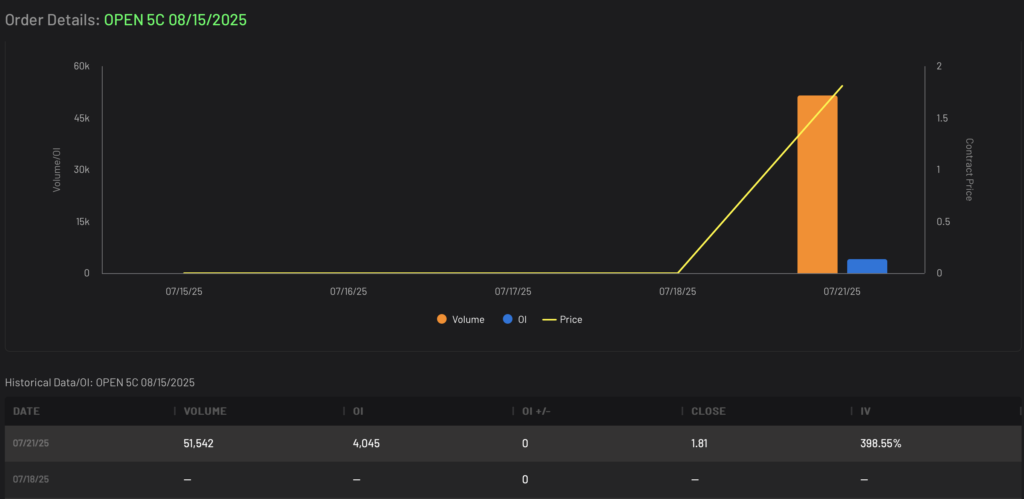This screenshot has height=499, width=1024.
Task: Toggle the Volume series via its legend label
Action: (x=468, y=319)
